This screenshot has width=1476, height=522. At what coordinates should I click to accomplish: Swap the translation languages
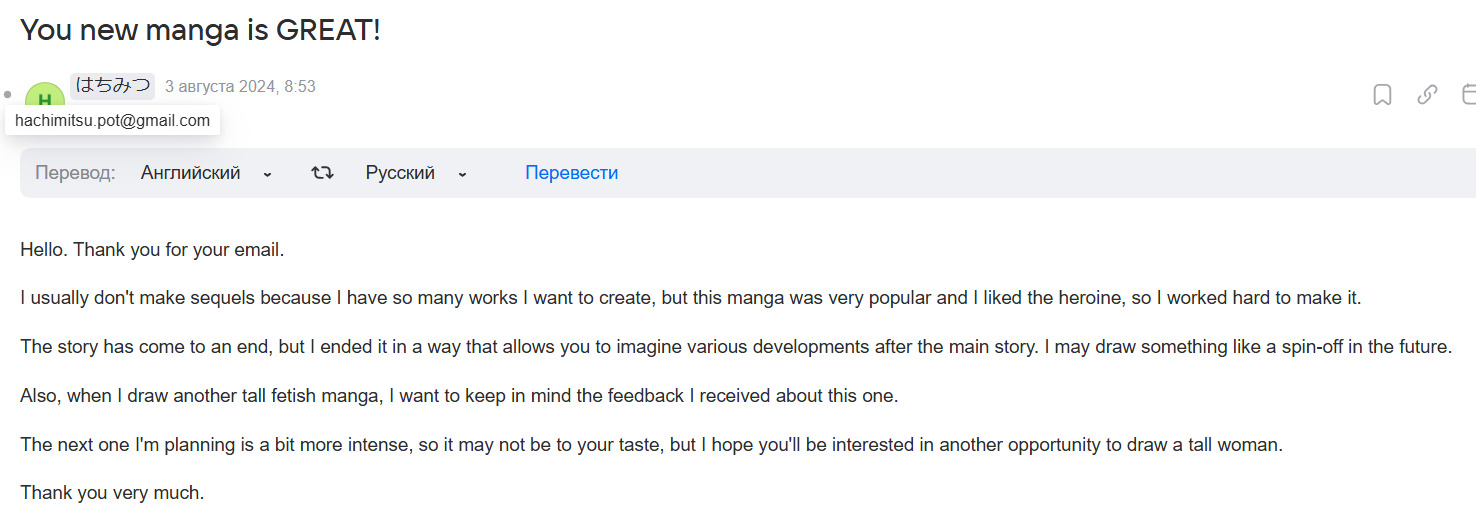coord(322,173)
